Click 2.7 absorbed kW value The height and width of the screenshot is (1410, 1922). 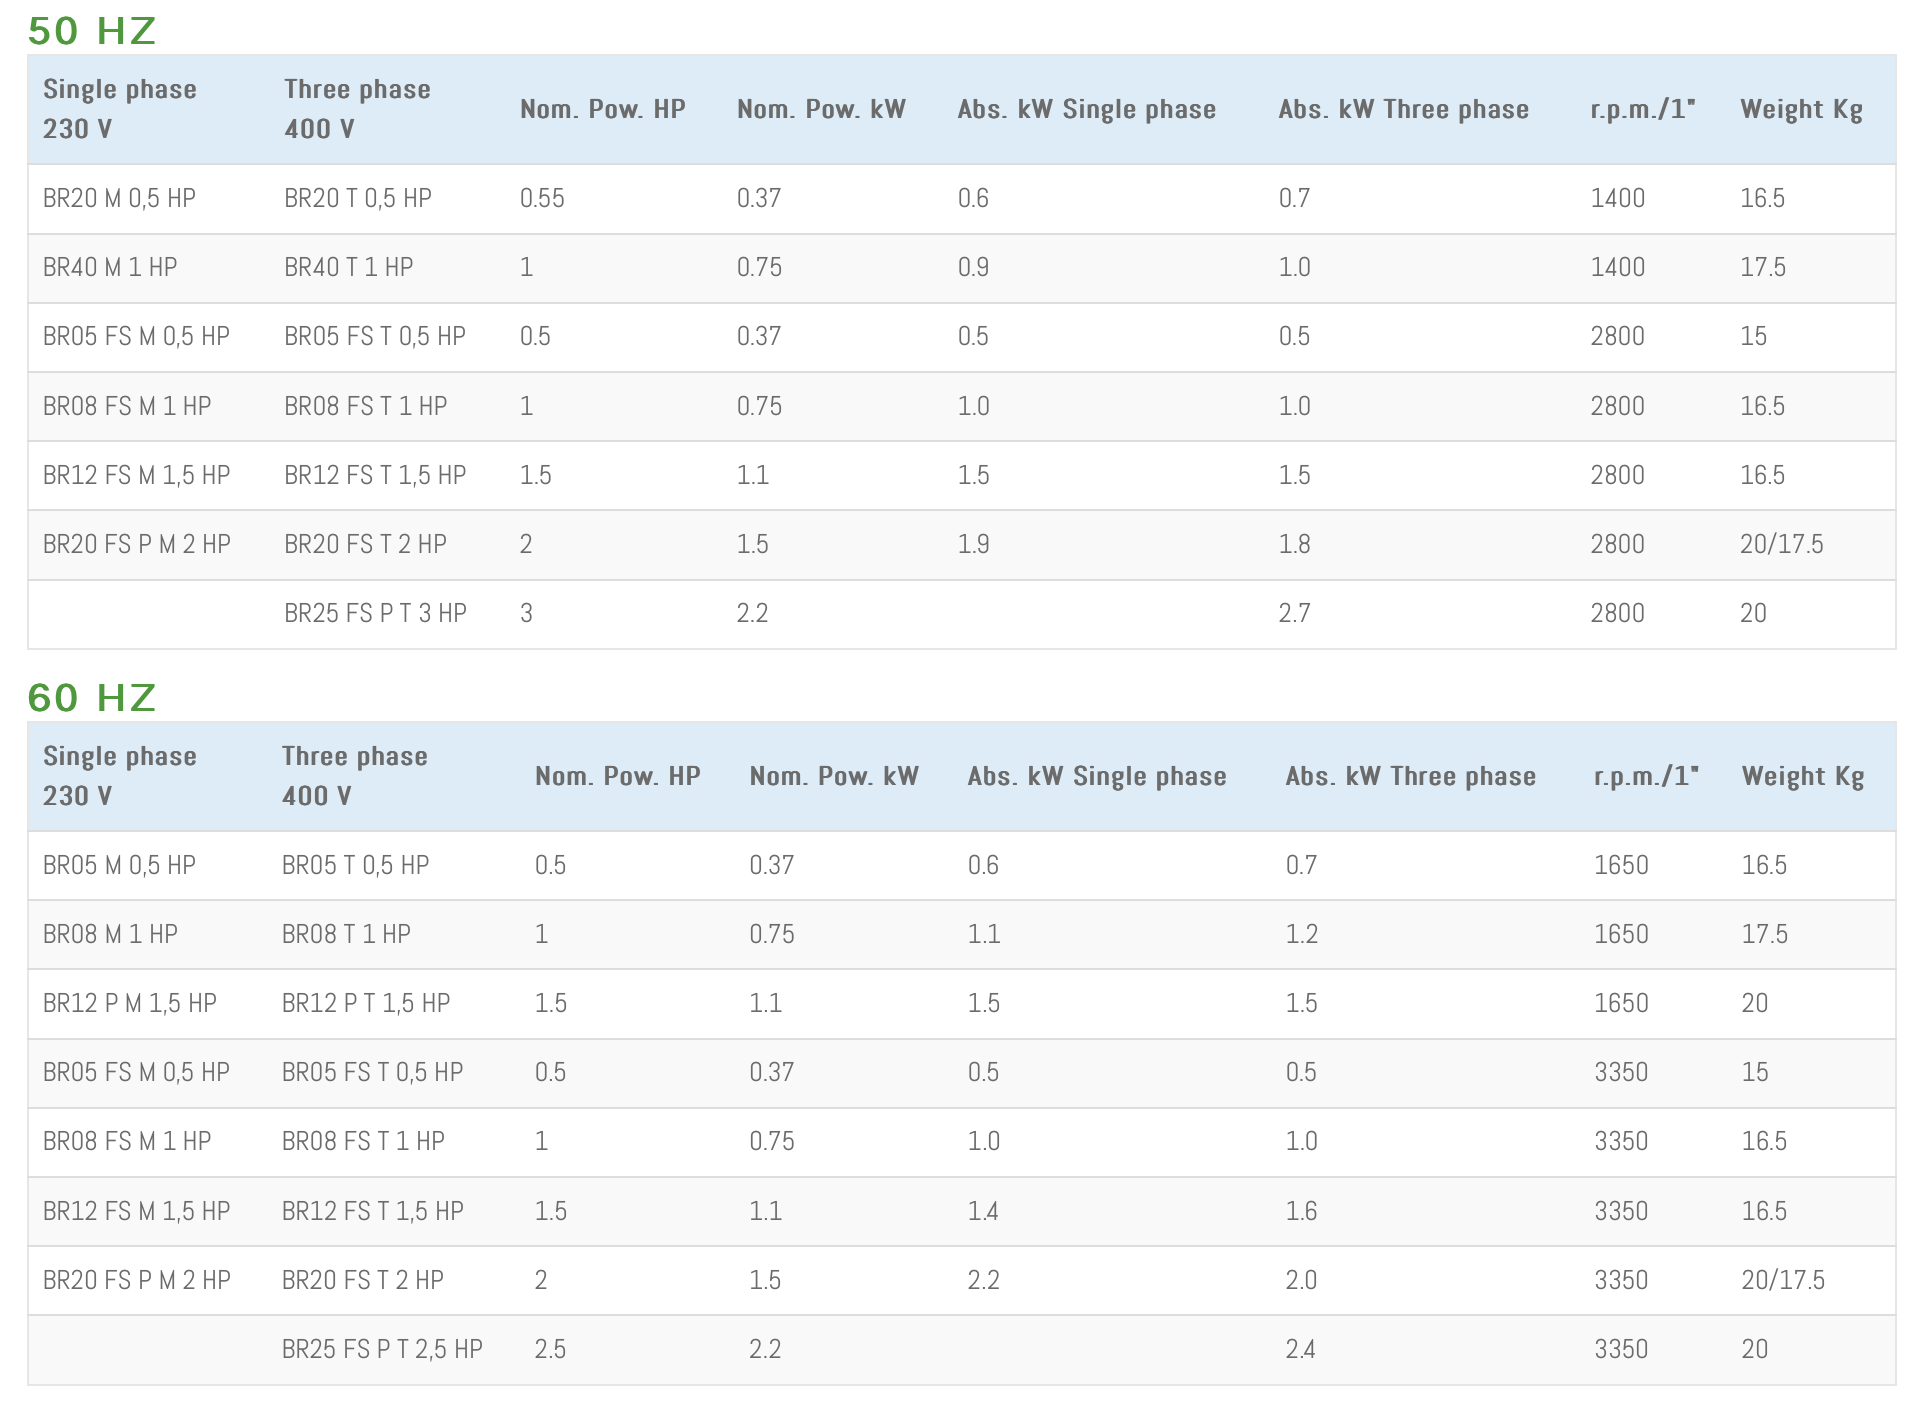1294,613
